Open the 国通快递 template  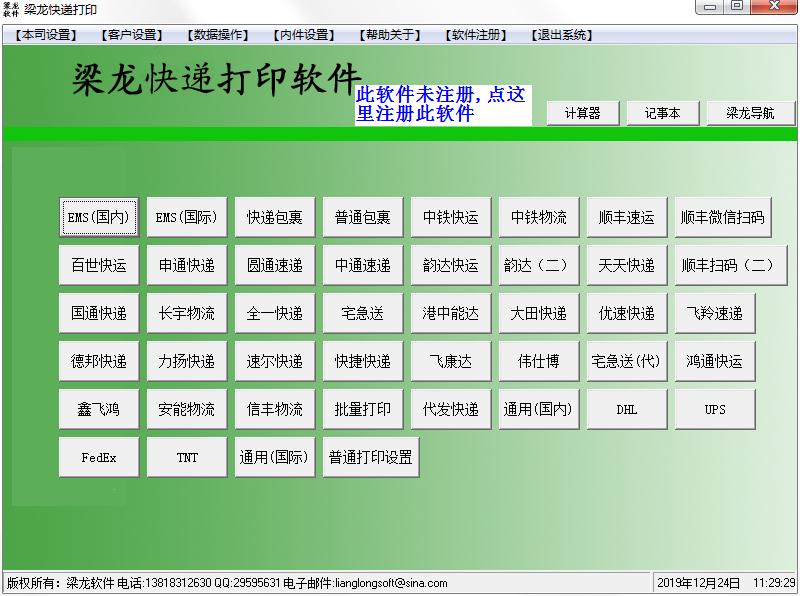(99, 313)
